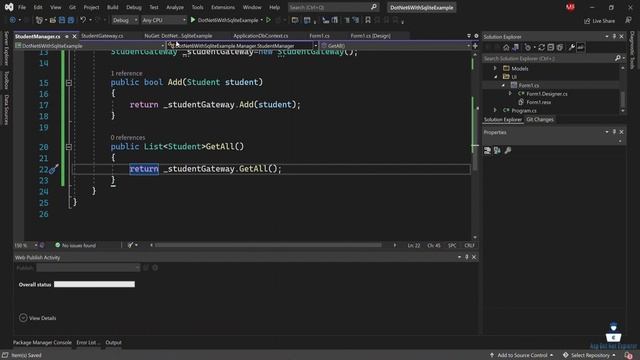640x360 pixels.
Task: Click Start Without Debugging outline play icon
Action: point(269,20)
